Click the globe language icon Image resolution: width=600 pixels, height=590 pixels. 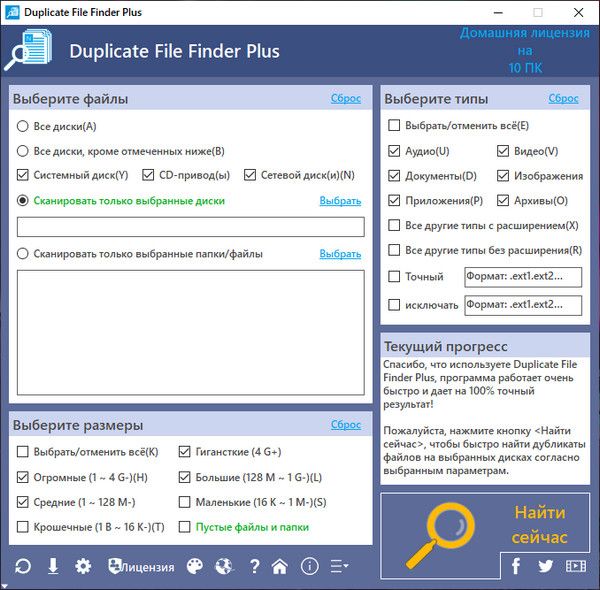click(224, 567)
